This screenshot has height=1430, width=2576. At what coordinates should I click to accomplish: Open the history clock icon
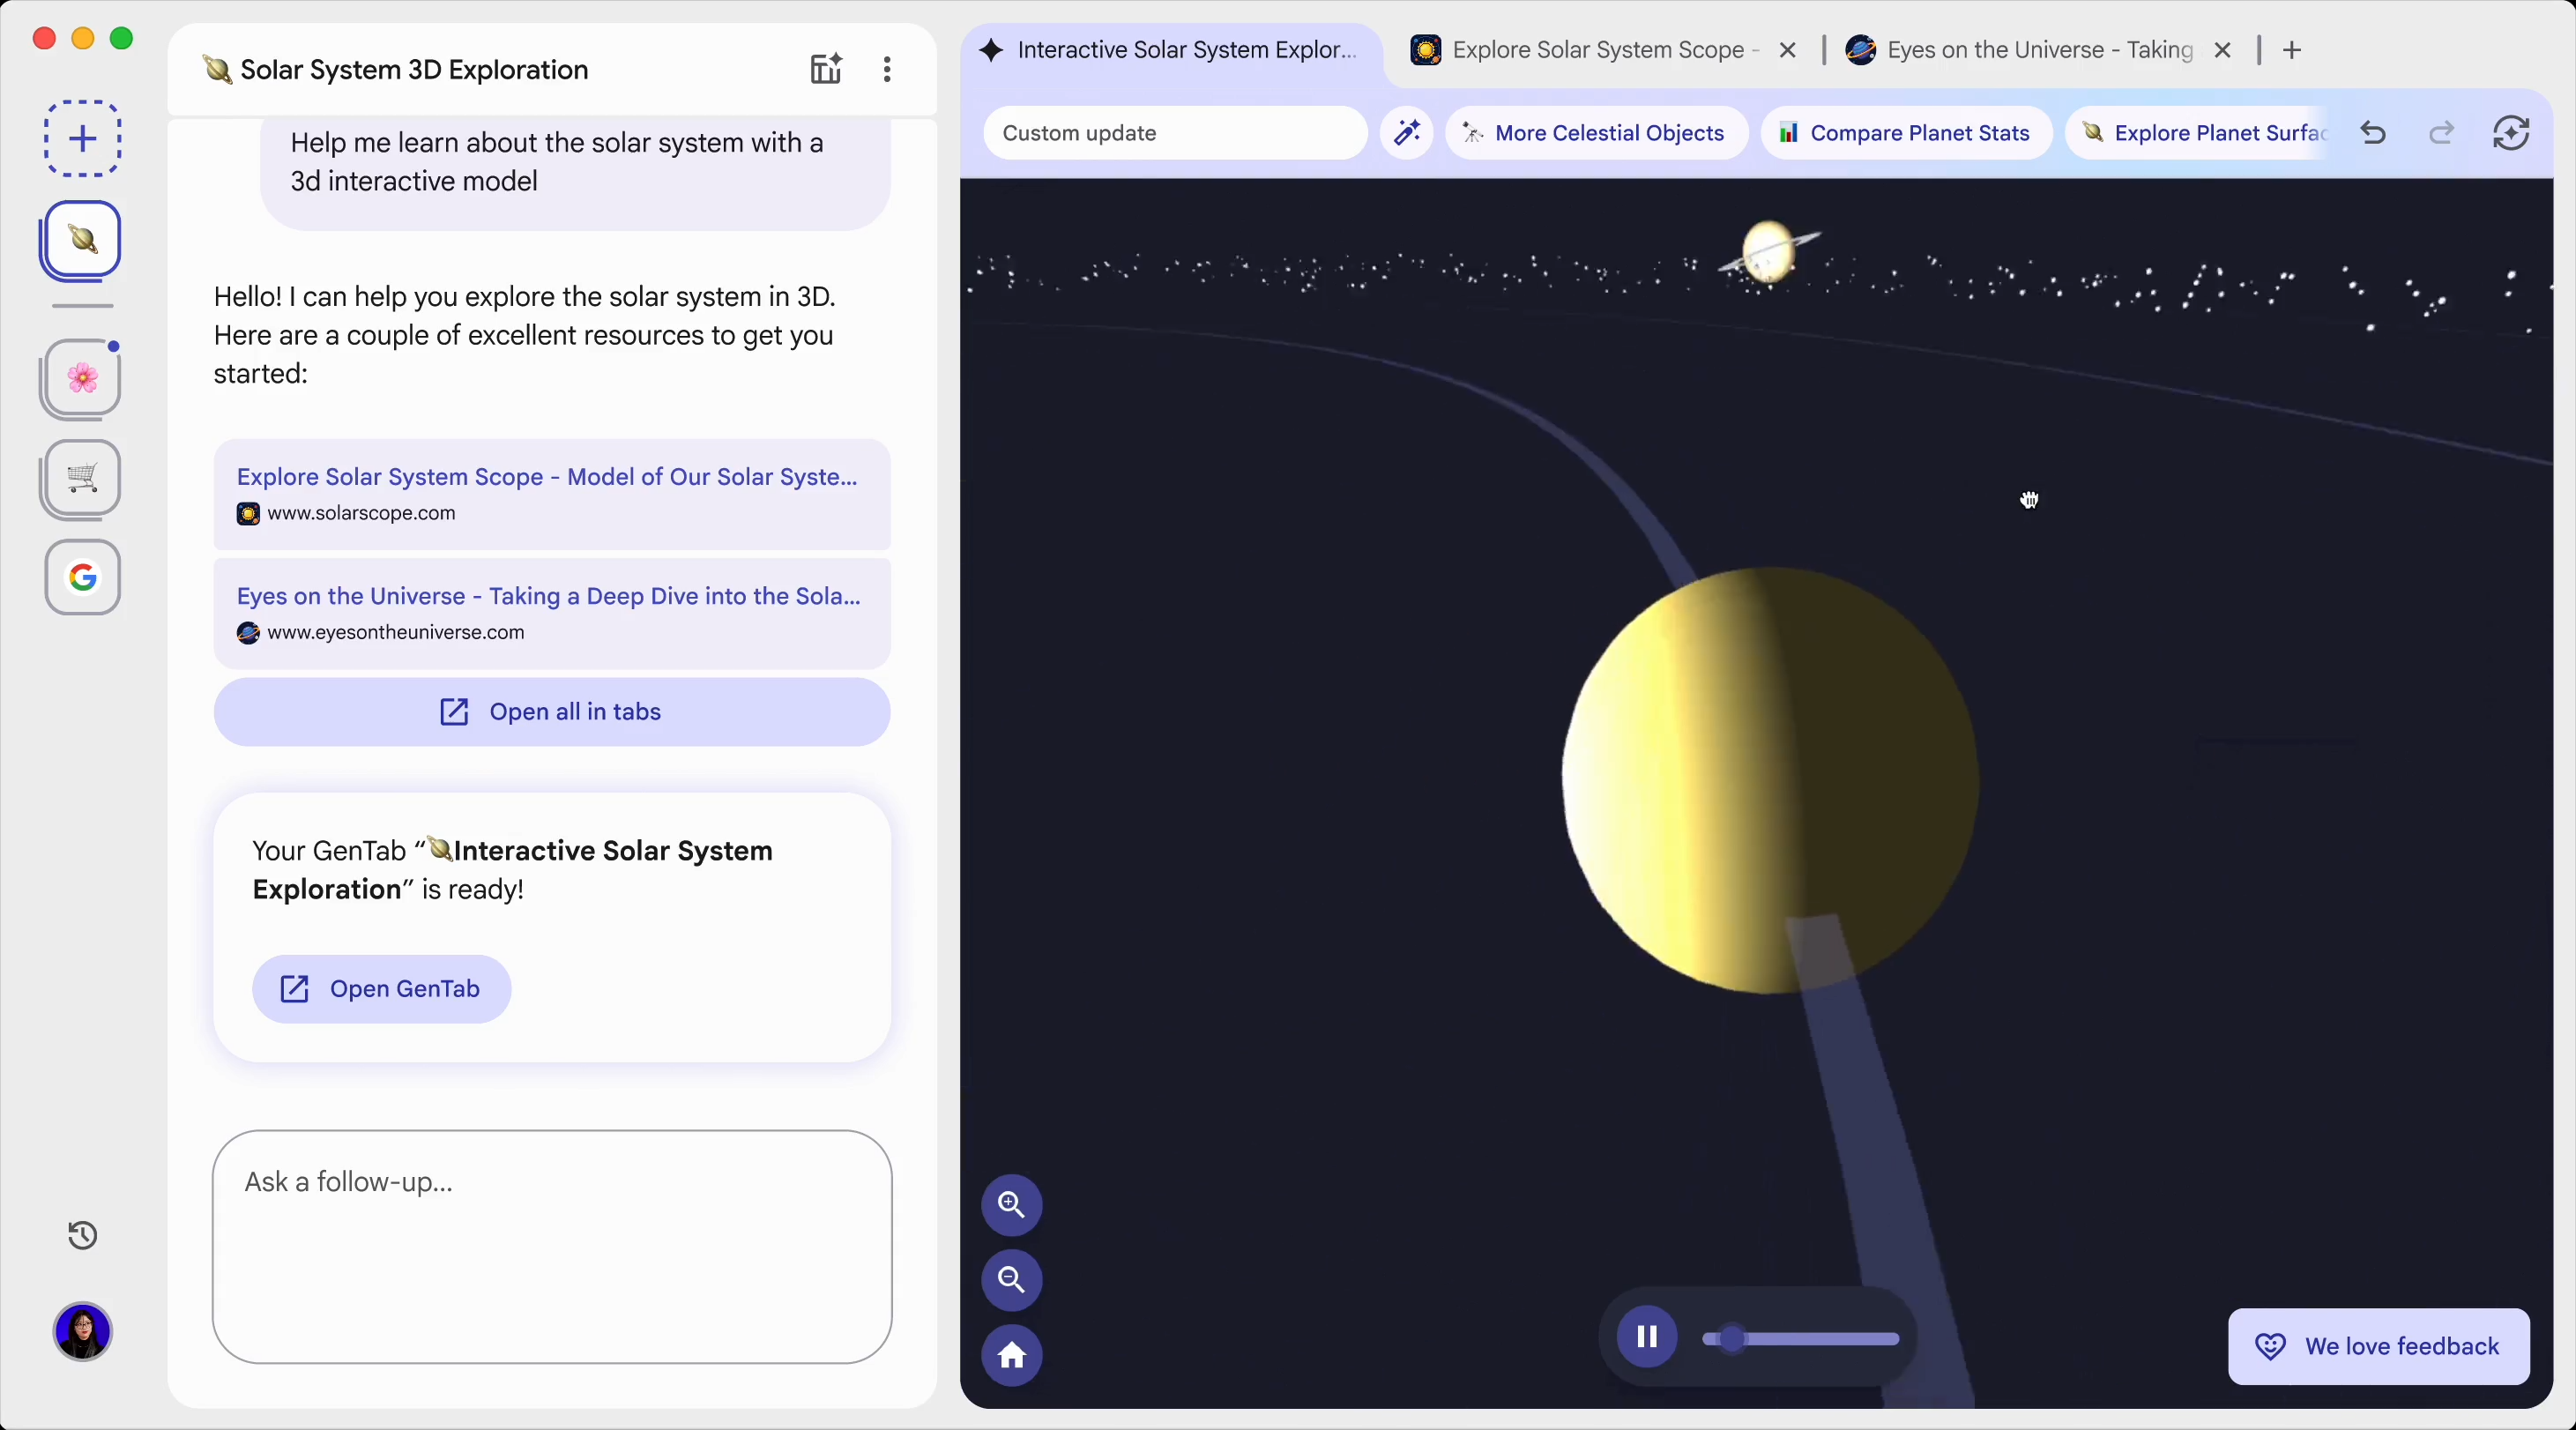[82, 1235]
